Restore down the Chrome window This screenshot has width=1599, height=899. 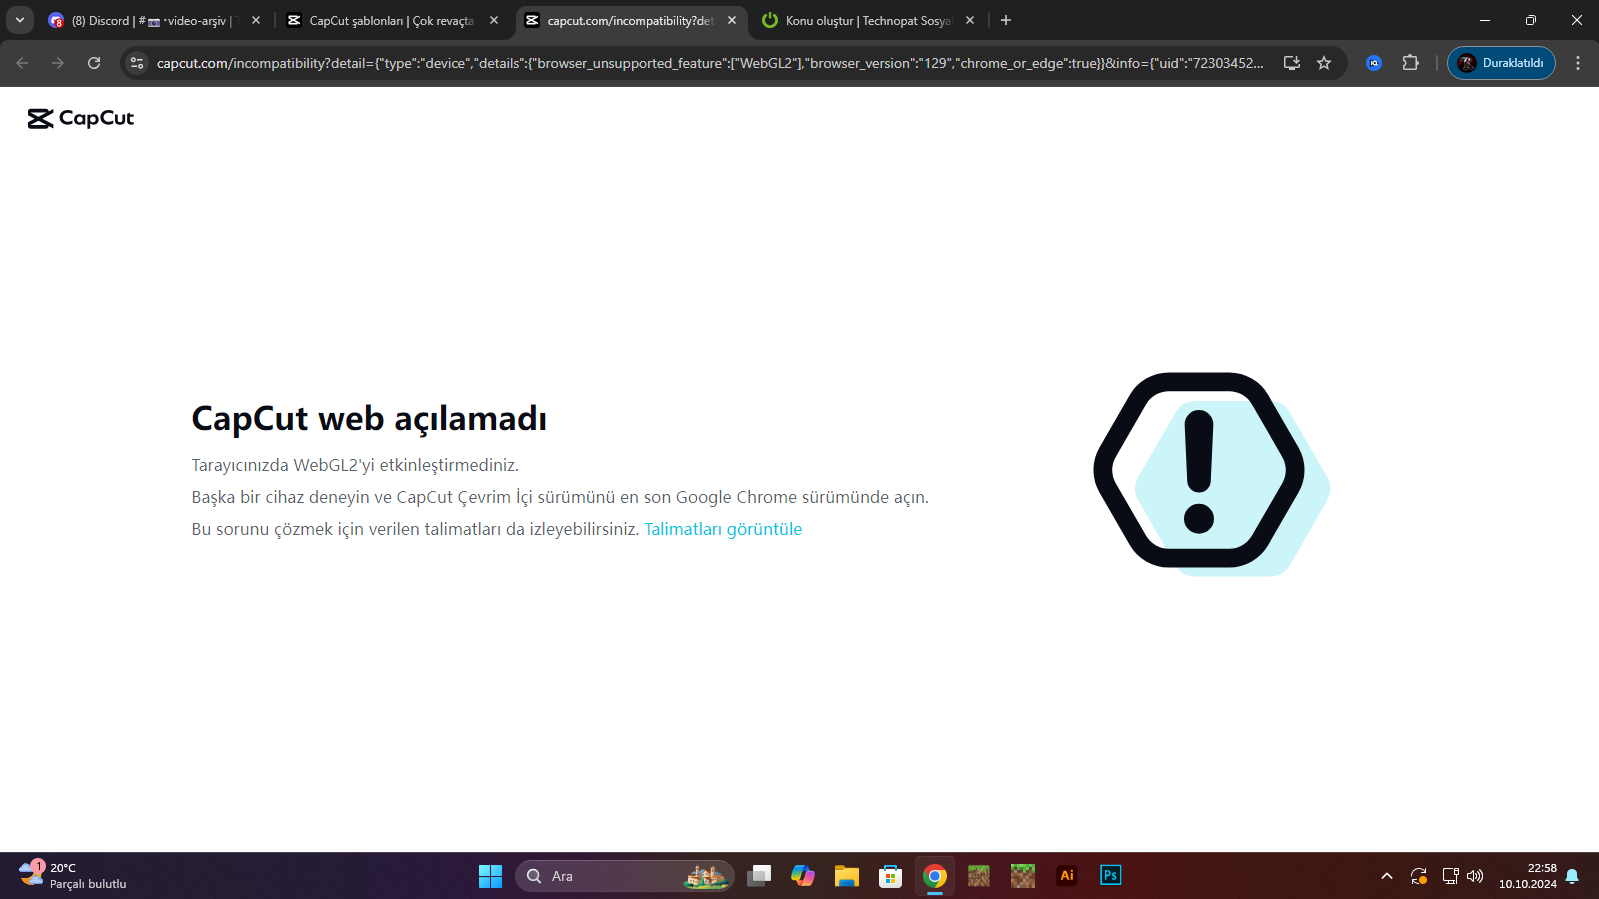[1531, 20]
